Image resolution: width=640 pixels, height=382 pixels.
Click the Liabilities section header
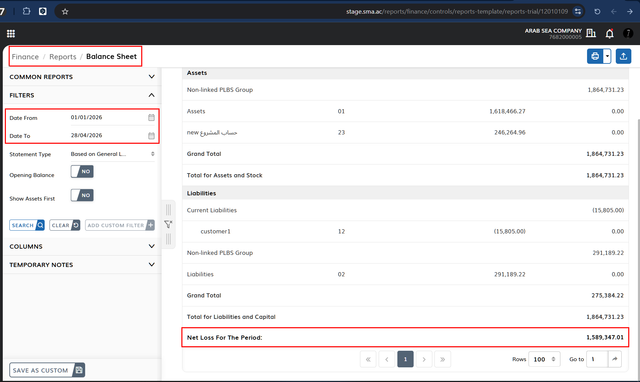click(x=405, y=193)
